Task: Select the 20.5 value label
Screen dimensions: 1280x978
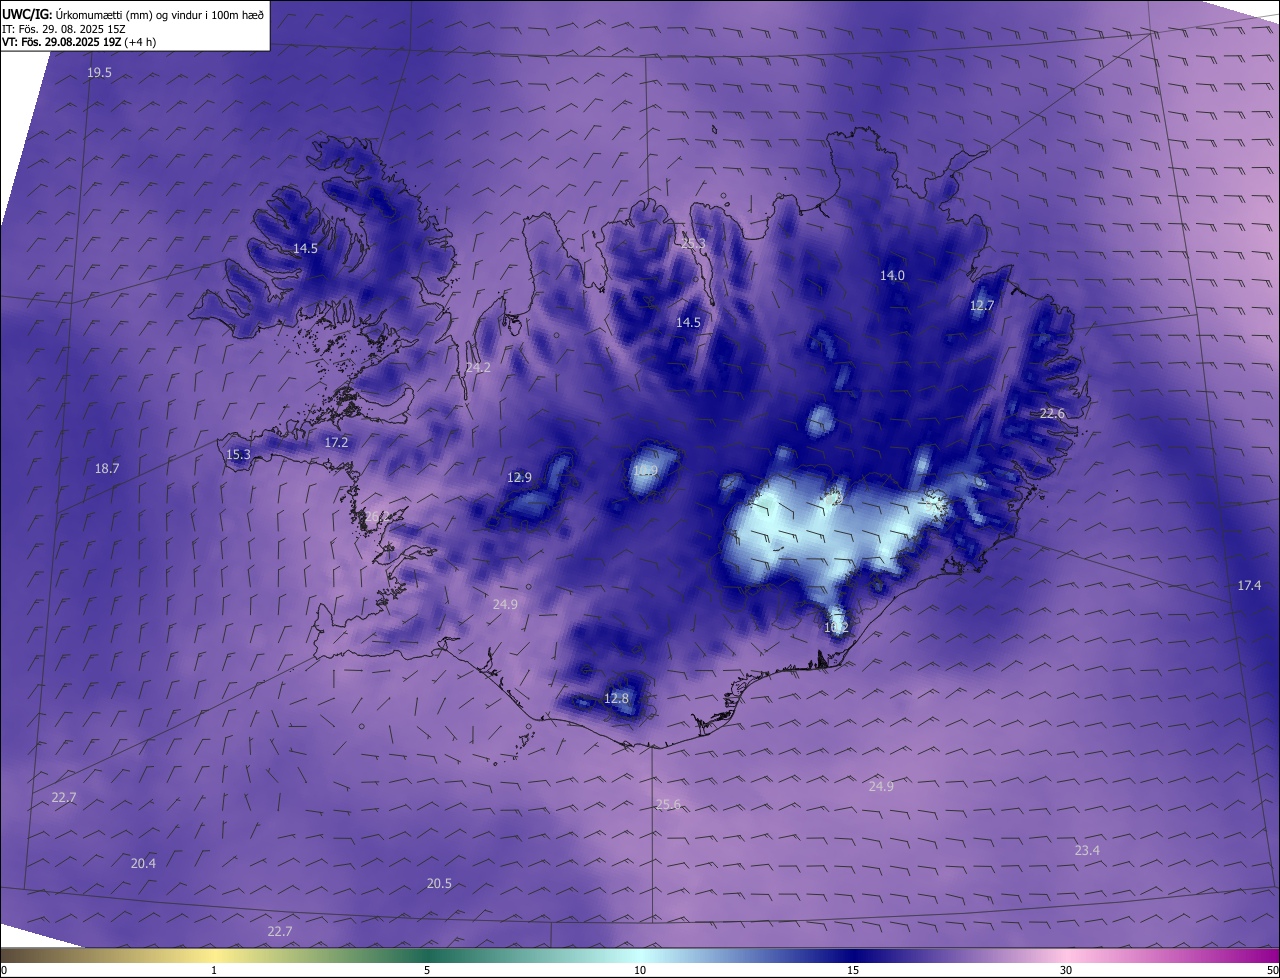Action: point(439,883)
